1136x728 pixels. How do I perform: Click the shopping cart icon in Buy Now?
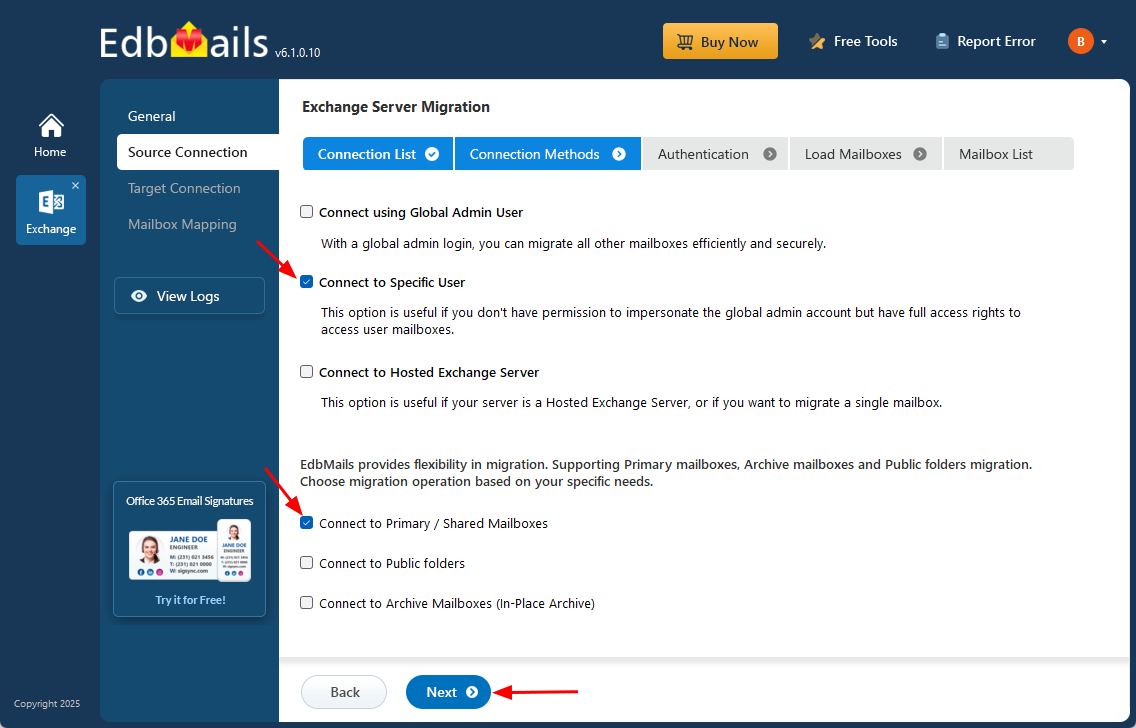[x=685, y=42]
